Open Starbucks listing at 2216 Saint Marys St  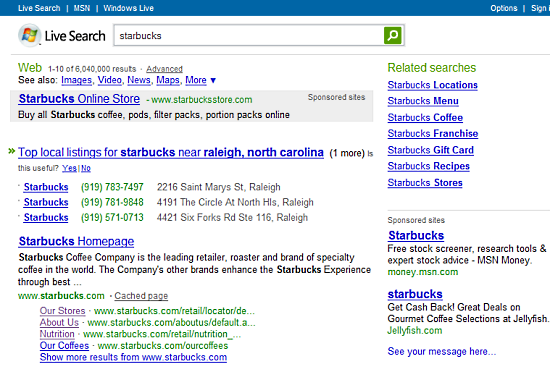point(46,187)
